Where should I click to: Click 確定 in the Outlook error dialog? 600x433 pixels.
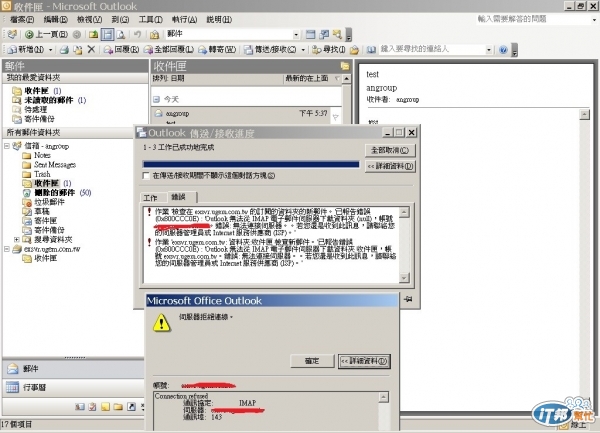point(312,361)
